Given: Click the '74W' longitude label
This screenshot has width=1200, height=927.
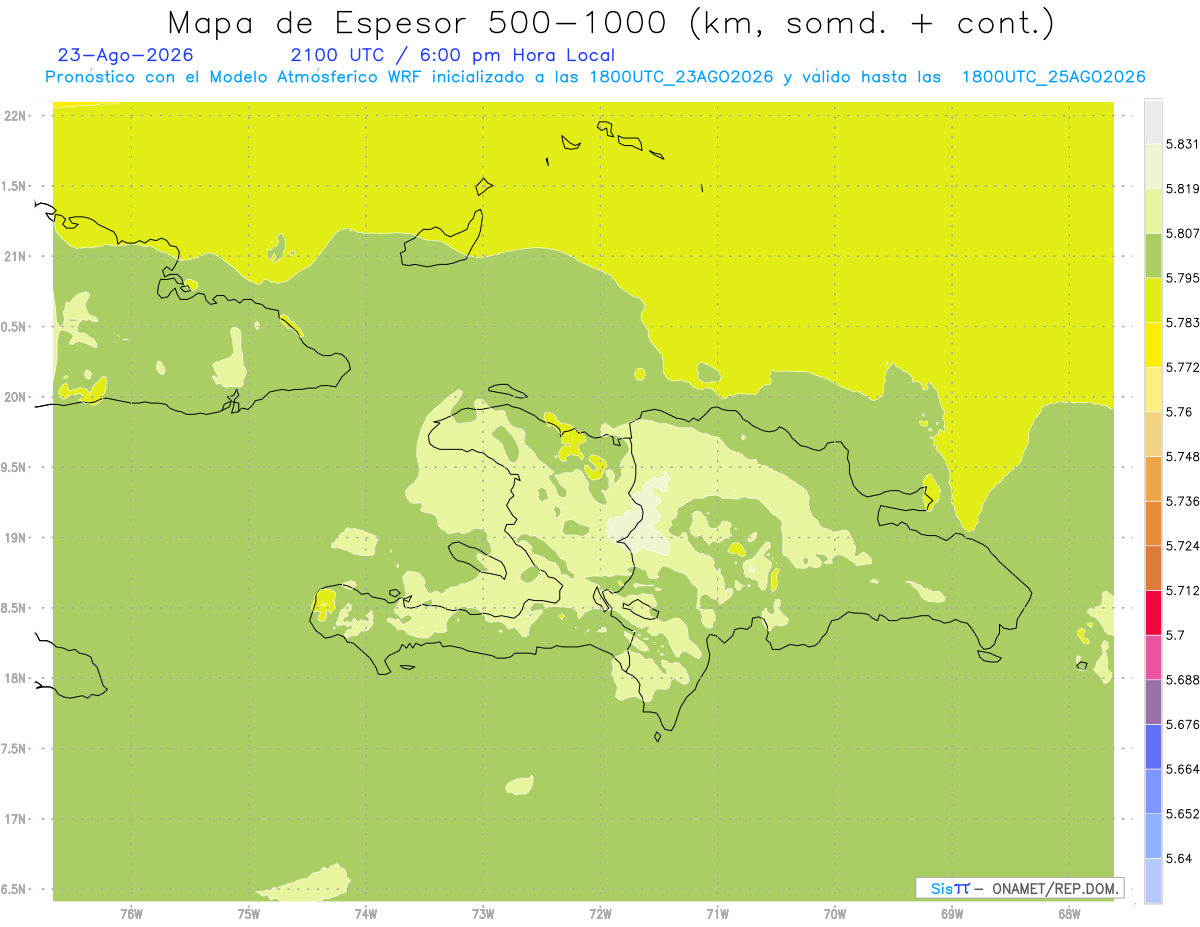Looking at the screenshot, I should click(365, 914).
